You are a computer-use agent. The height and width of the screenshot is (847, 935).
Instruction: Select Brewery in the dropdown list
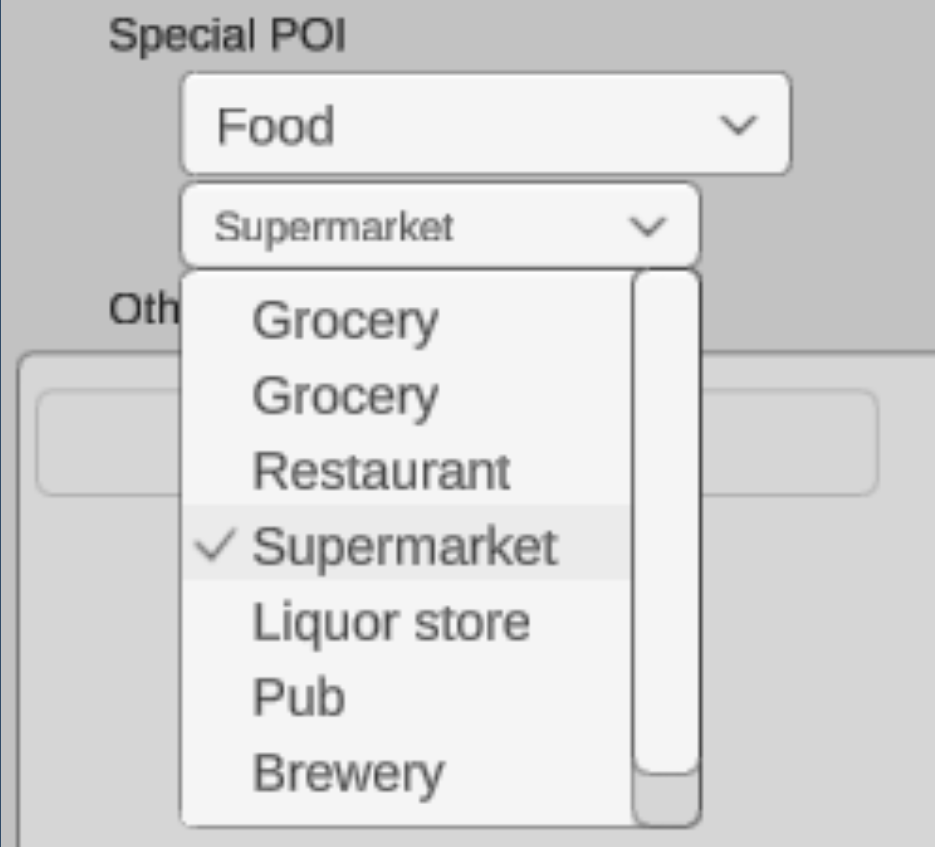348,773
